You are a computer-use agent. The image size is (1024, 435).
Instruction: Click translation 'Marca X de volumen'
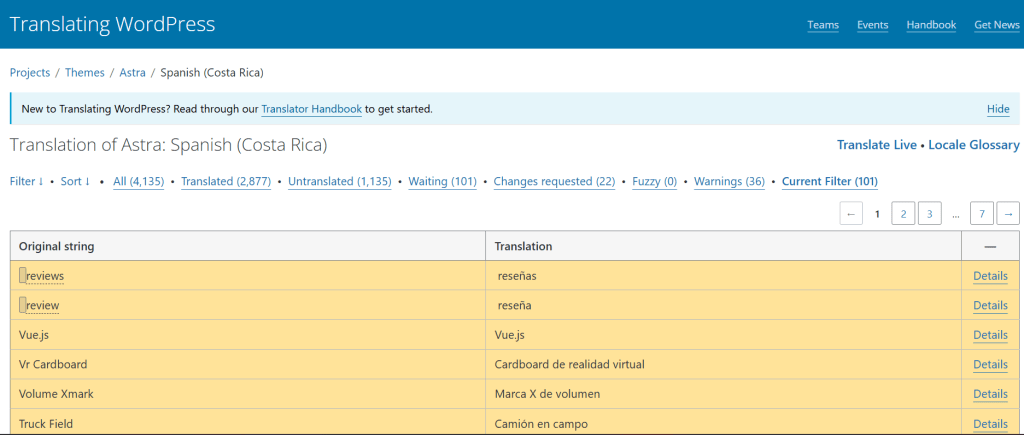(547, 394)
